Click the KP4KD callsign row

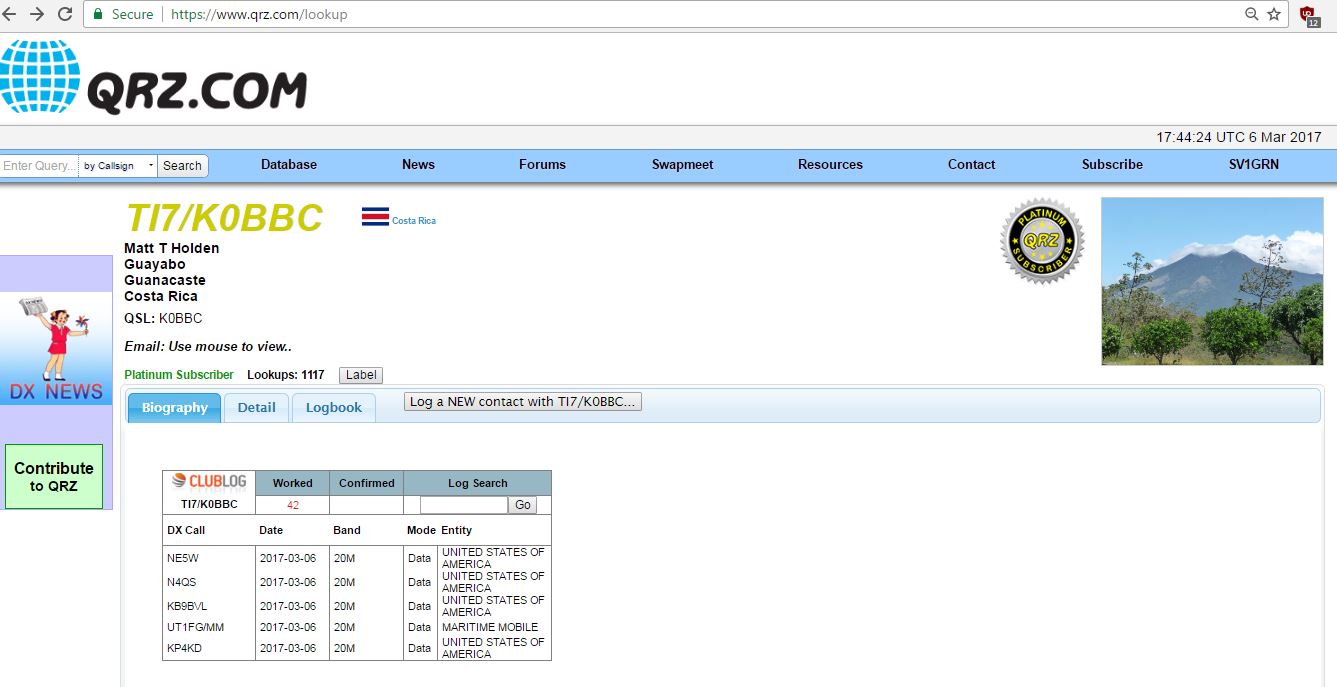pos(358,648)
